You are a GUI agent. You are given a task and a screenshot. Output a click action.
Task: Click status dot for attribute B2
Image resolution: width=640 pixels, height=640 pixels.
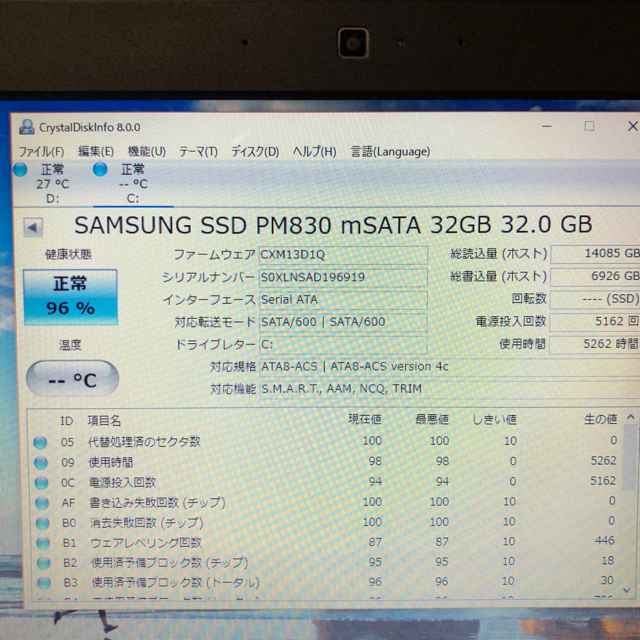[x=44, y=563]
